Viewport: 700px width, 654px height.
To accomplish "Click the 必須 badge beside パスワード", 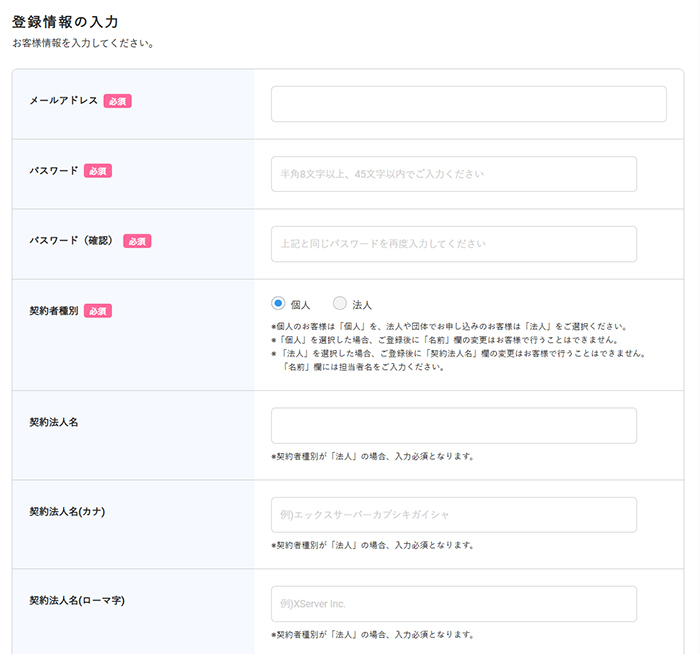I will [x=98, y=171].
